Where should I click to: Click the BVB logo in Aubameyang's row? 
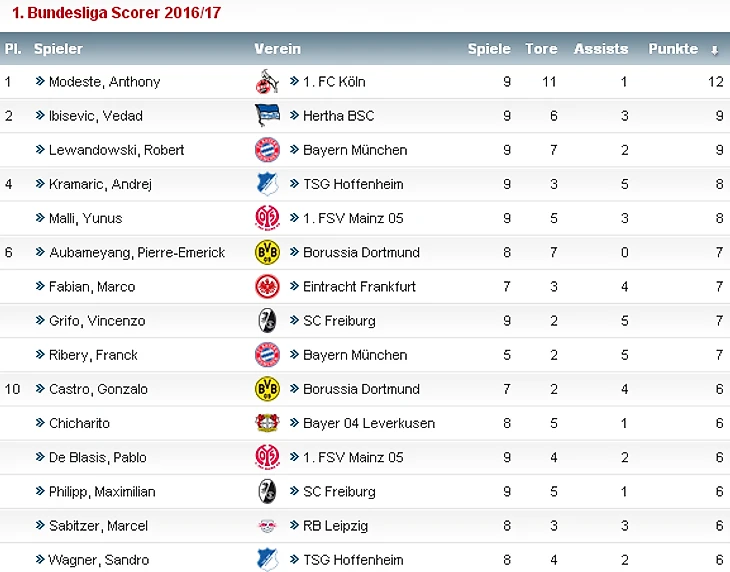click(267, 252)
